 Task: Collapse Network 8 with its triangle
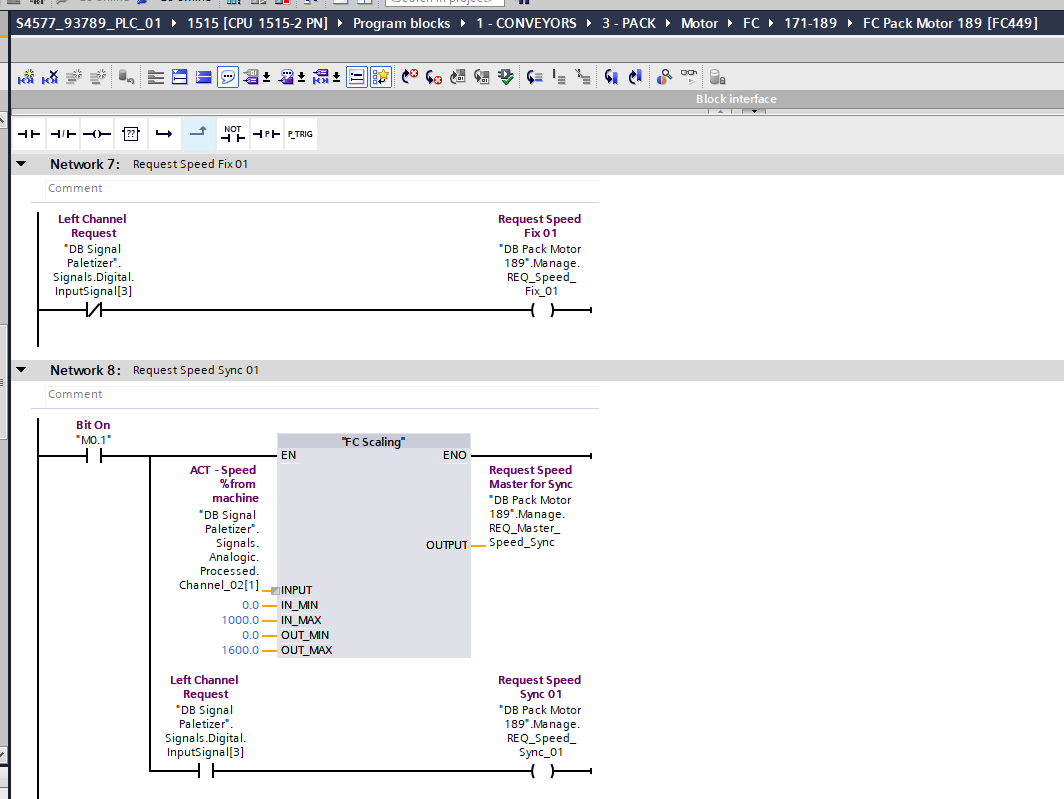21,370
